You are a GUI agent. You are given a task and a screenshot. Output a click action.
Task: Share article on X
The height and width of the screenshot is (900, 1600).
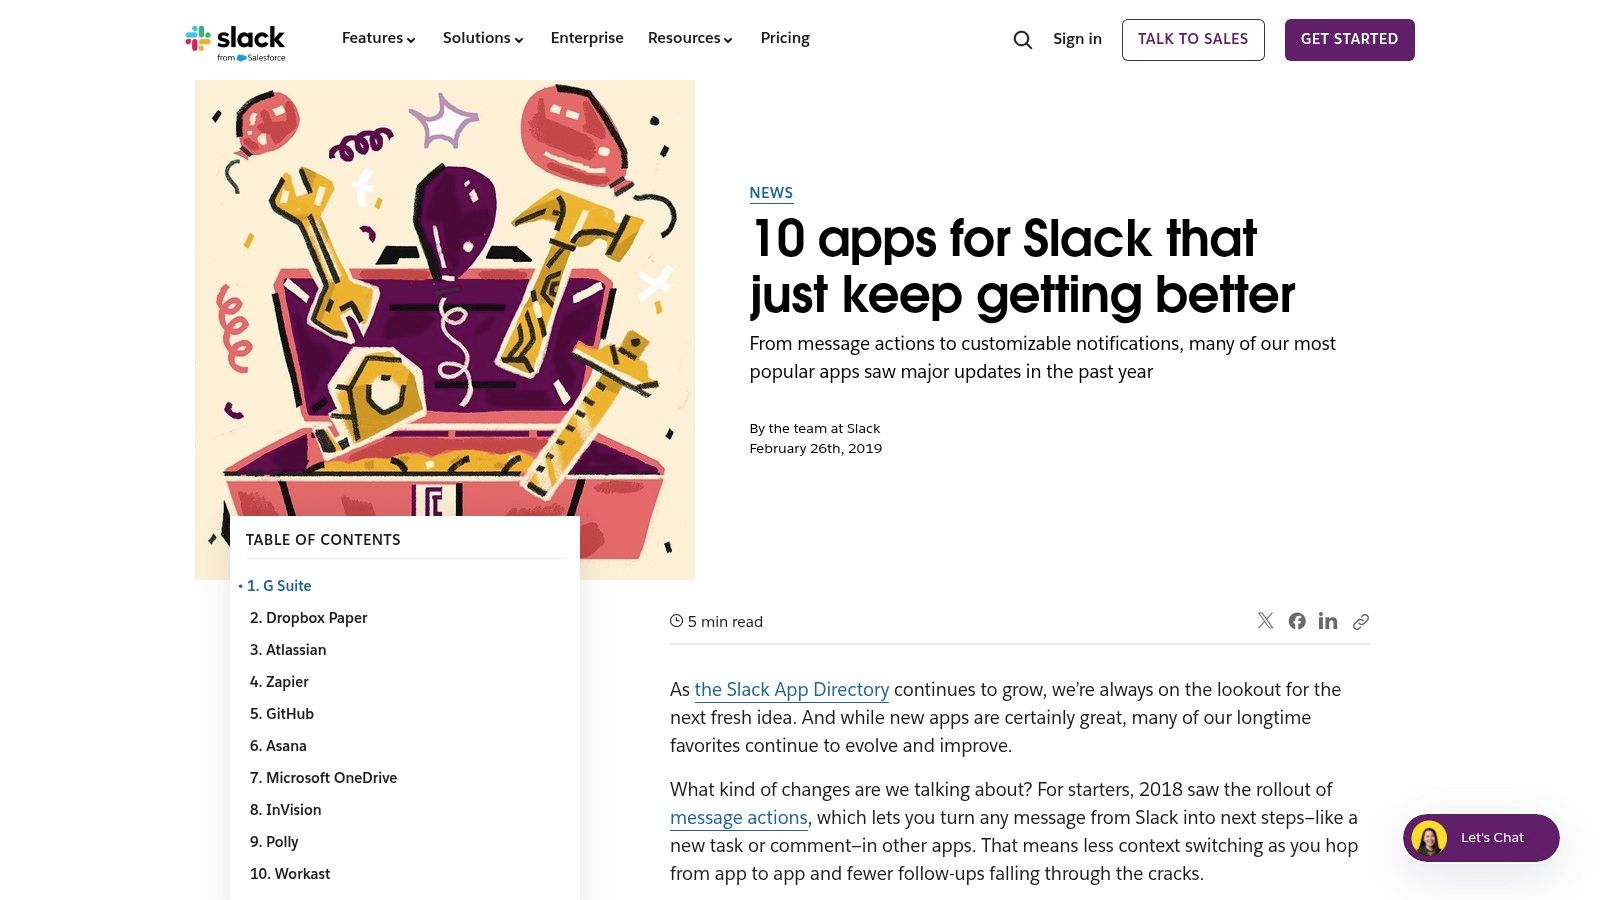coord(1265,621)
